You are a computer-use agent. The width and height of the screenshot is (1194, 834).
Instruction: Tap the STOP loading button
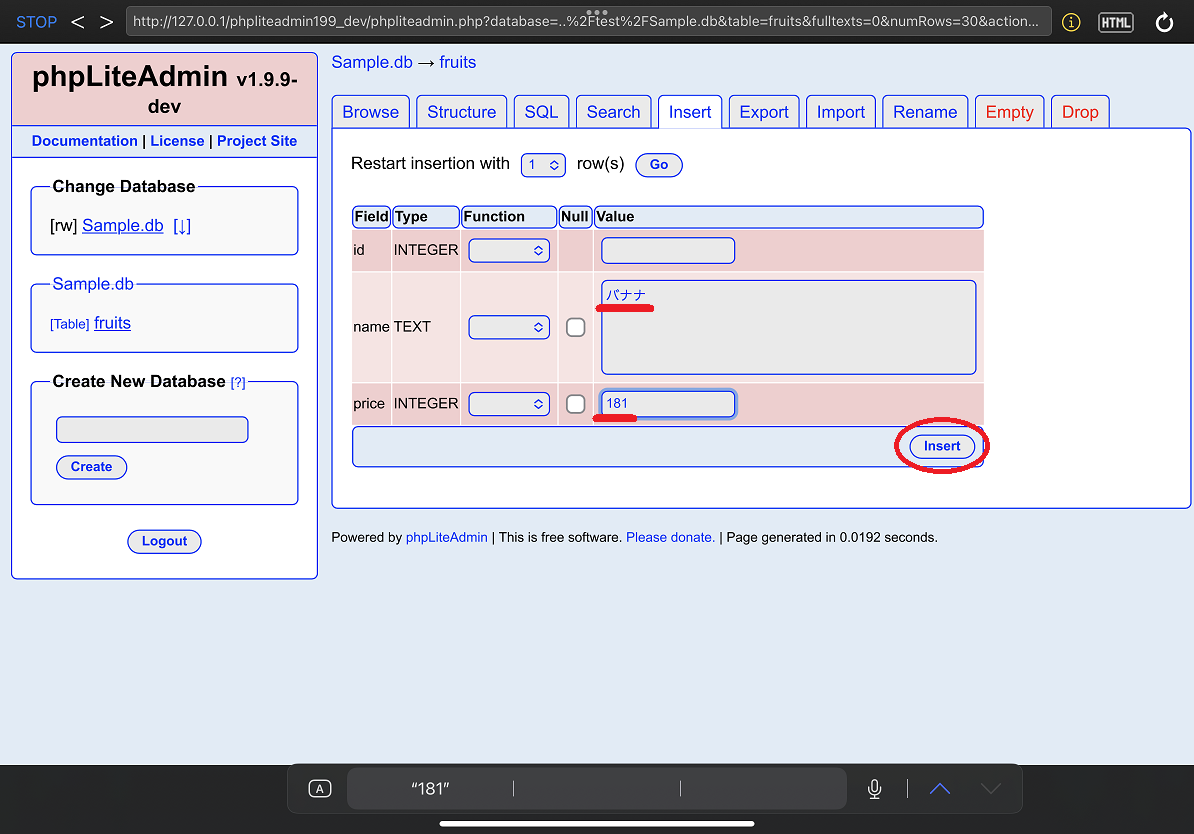(x=36, y=22)
